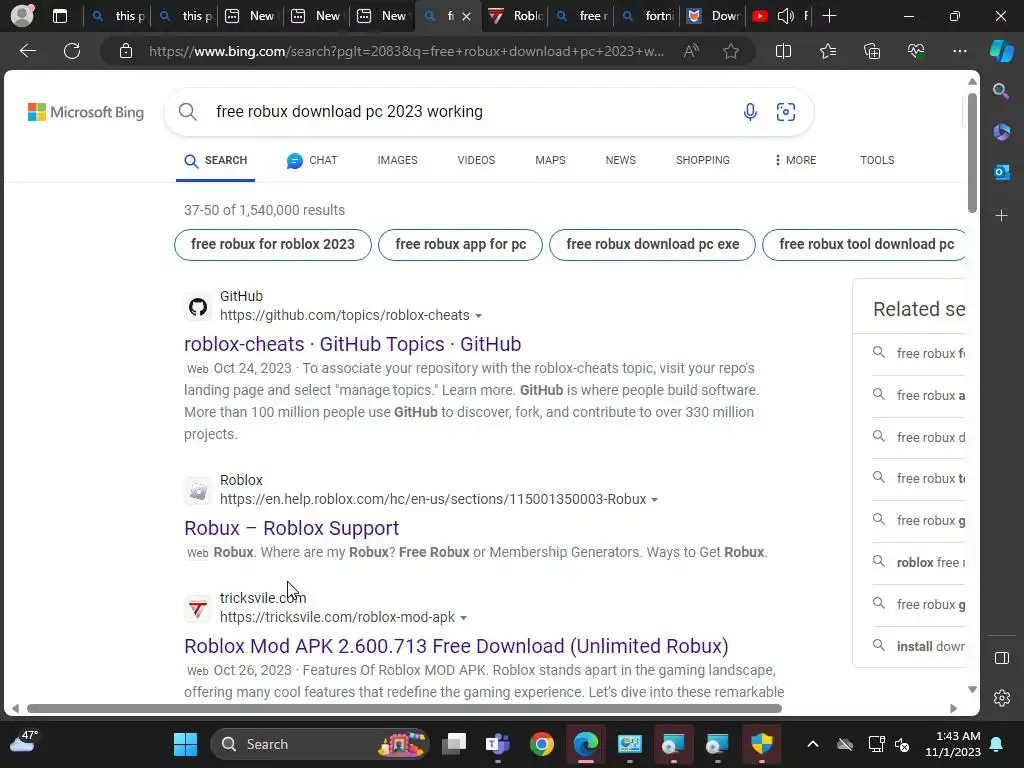Open Collections
Viewport: 1024px width, 768px height.
[x=872, y=51]
